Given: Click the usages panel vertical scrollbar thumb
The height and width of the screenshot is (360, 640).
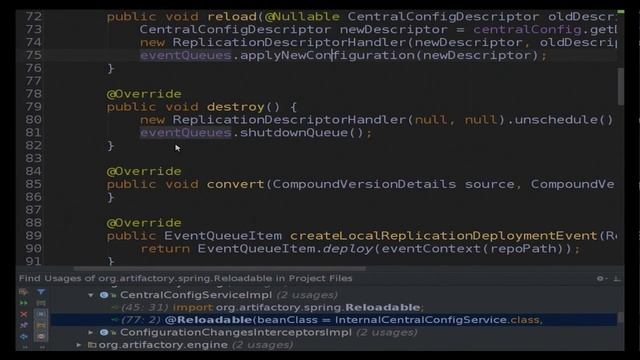Looking at the screenshot, I should 620,317.
